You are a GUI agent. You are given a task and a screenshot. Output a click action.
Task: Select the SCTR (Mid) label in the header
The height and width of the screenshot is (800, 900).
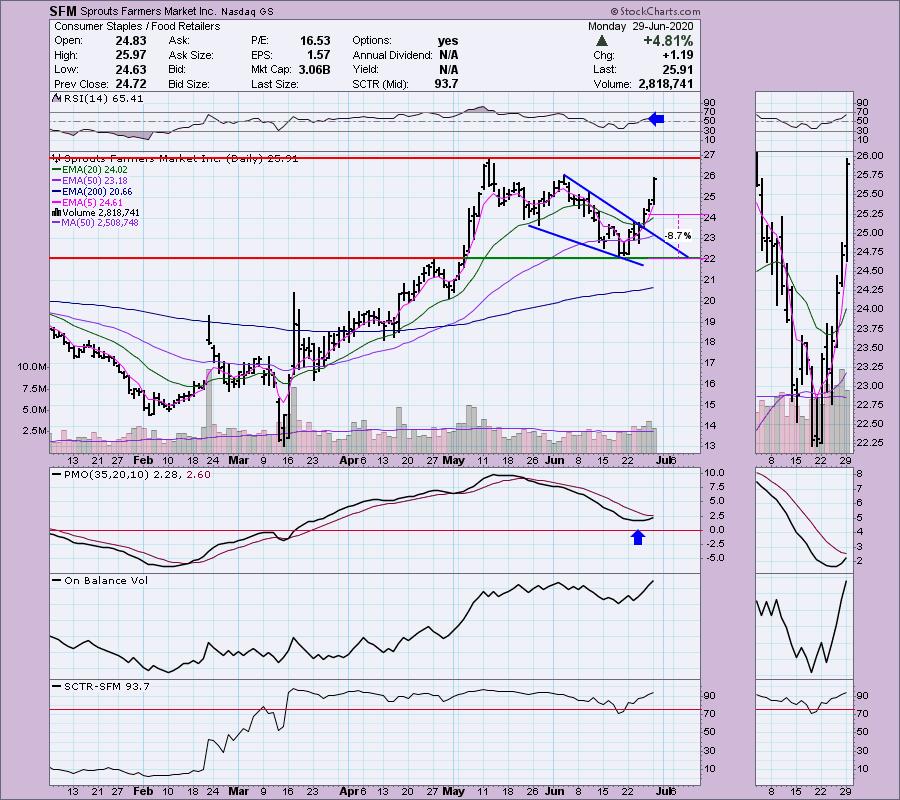[381, 84]
